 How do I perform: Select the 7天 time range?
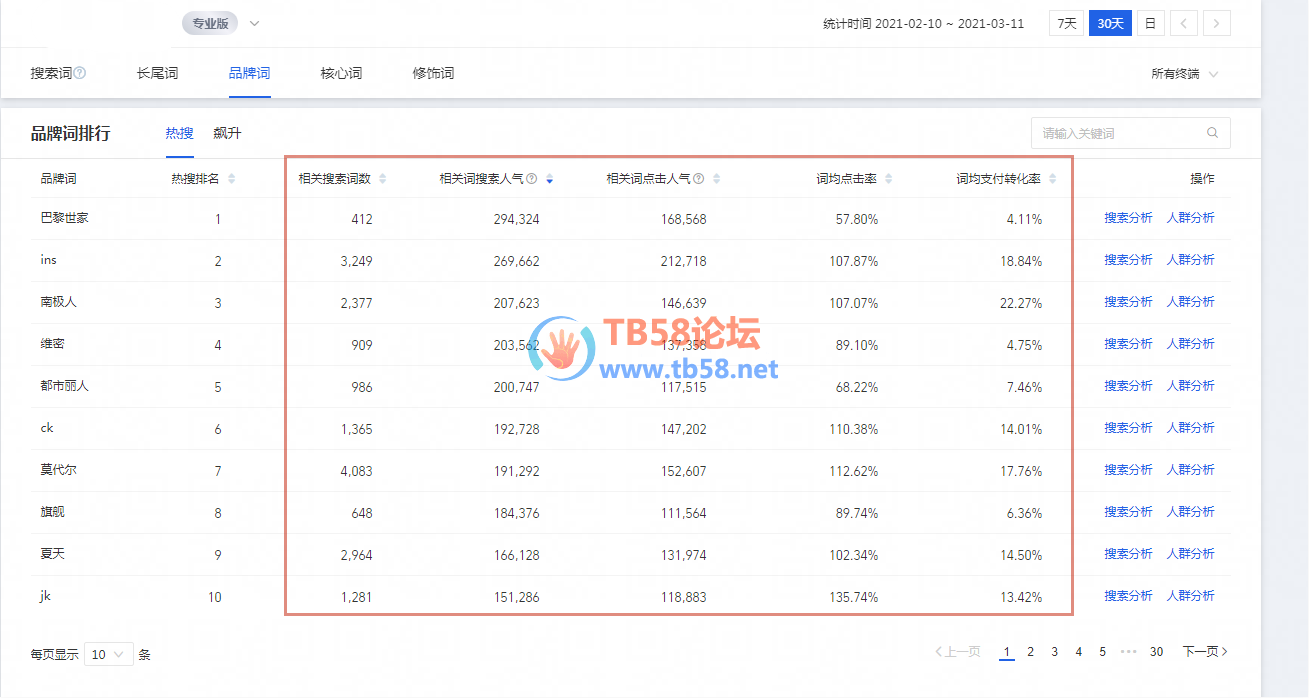tap(1067, 23)
